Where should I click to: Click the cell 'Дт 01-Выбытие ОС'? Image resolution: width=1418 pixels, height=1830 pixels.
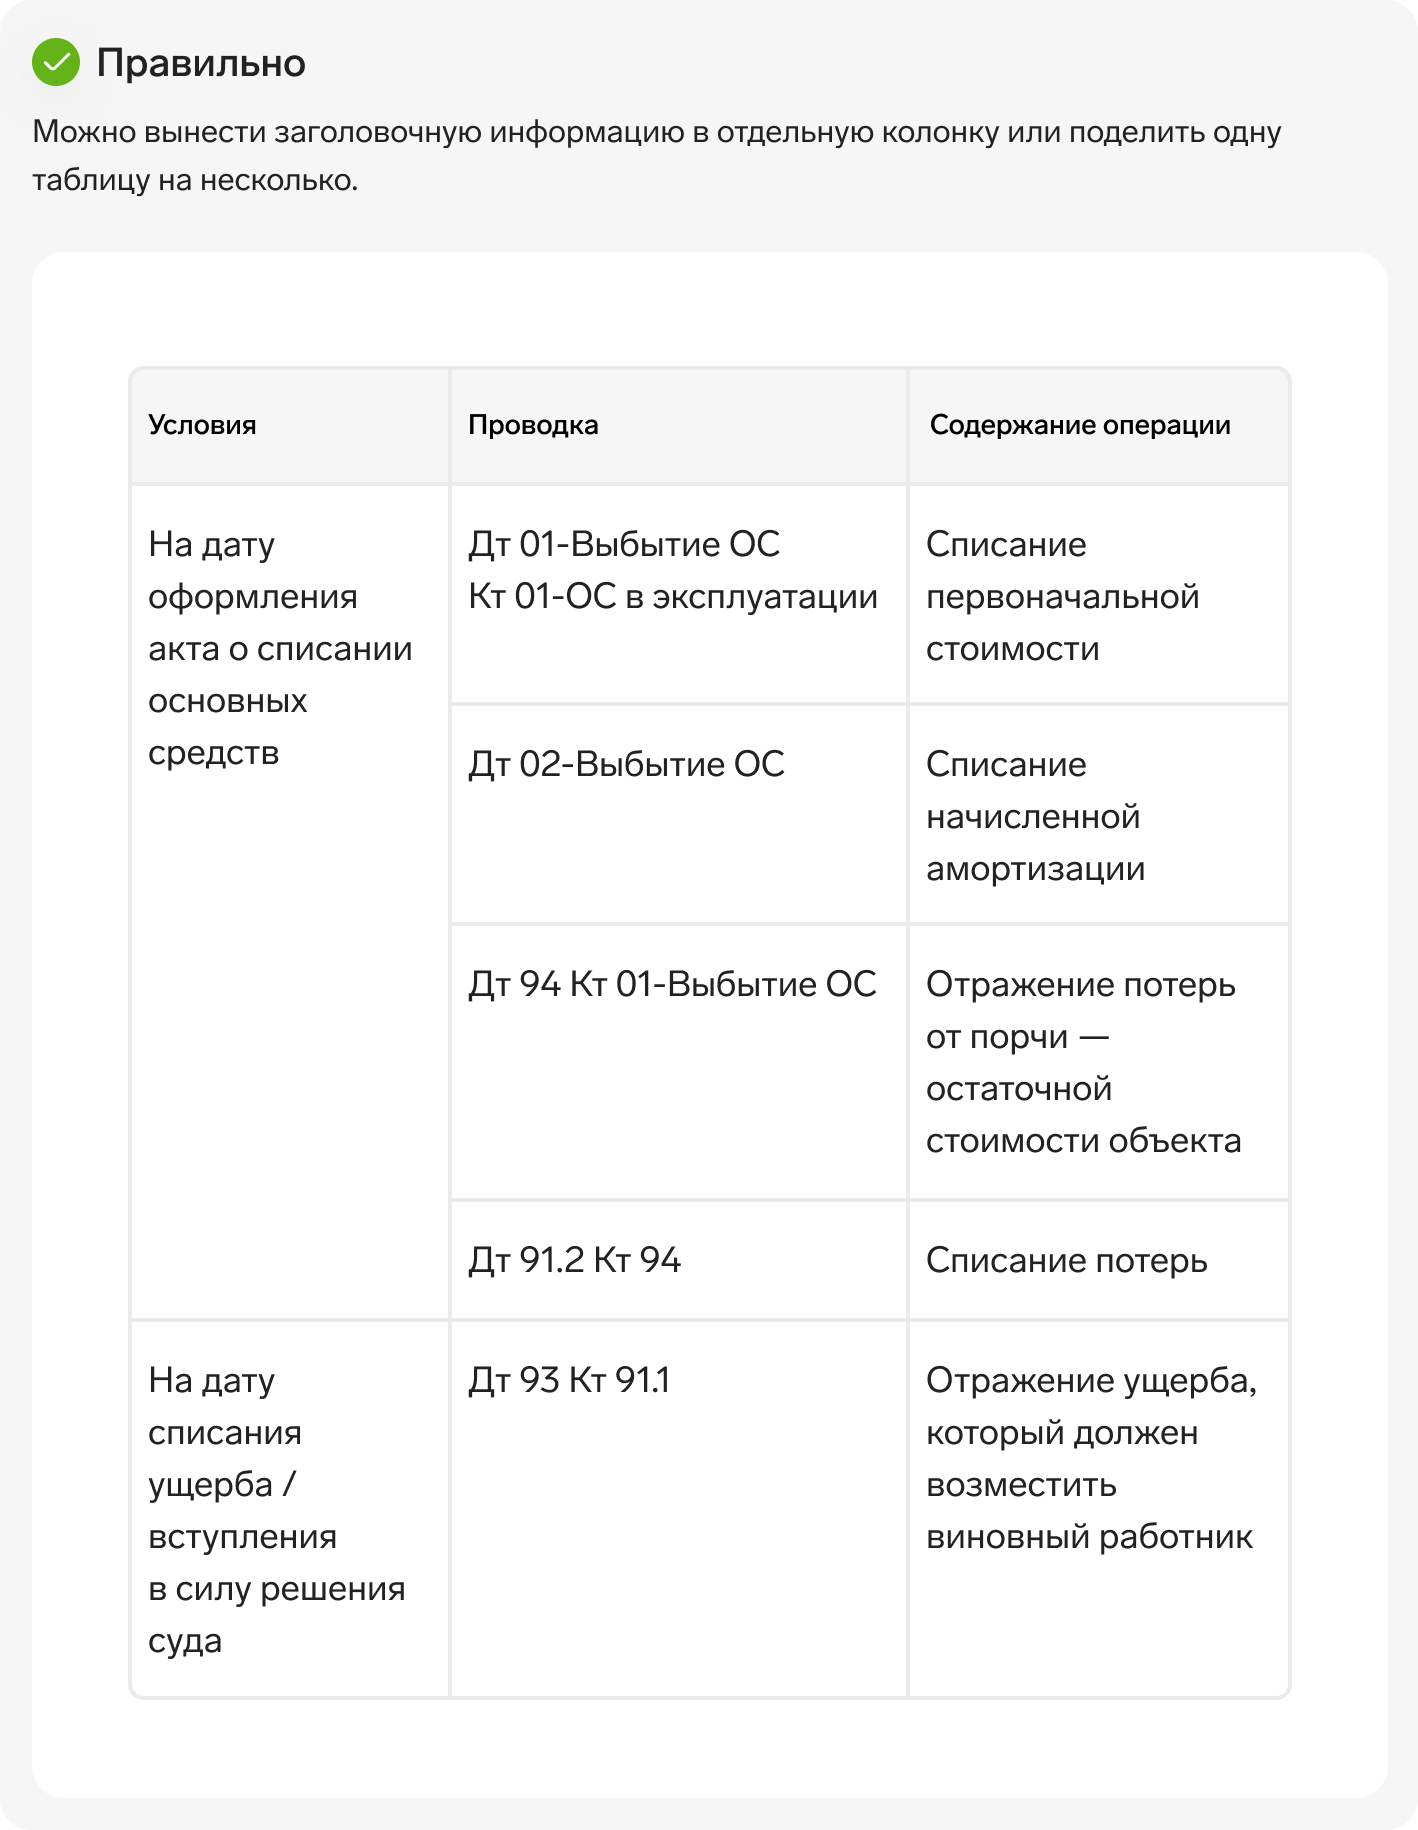[x=678, y=595]
